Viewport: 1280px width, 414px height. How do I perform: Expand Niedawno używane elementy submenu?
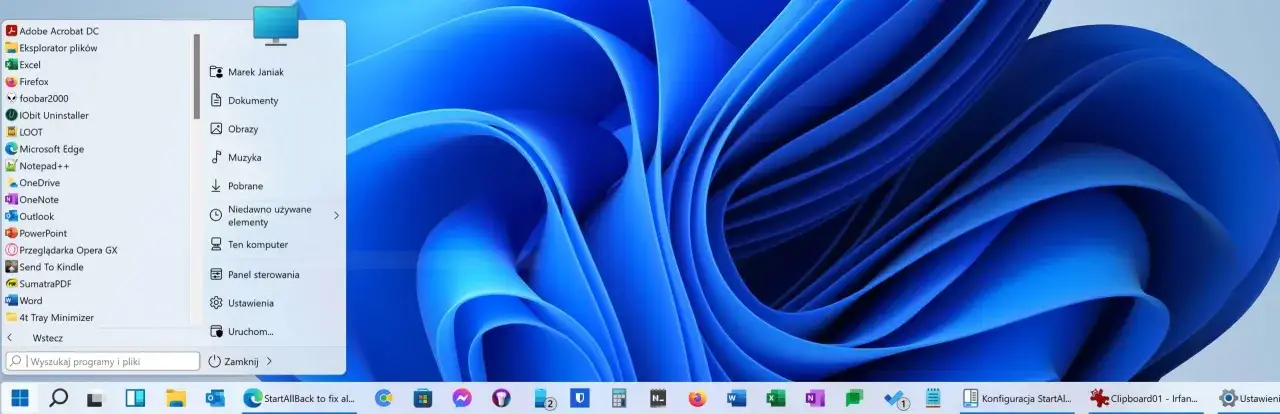(x=273, y=215)
